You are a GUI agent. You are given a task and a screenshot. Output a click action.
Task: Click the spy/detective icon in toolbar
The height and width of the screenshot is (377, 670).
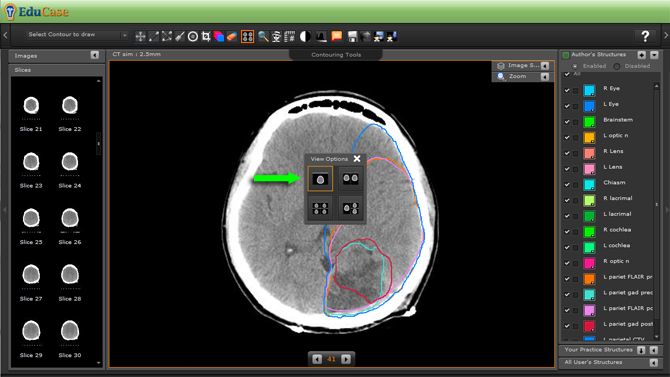pos(276,37)
